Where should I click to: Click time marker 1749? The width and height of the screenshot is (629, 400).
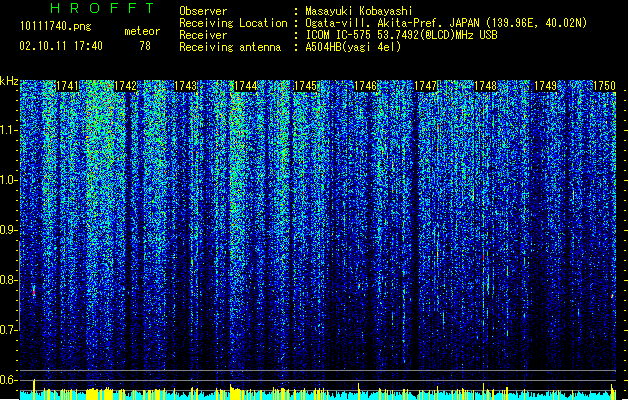coord(546,86)
